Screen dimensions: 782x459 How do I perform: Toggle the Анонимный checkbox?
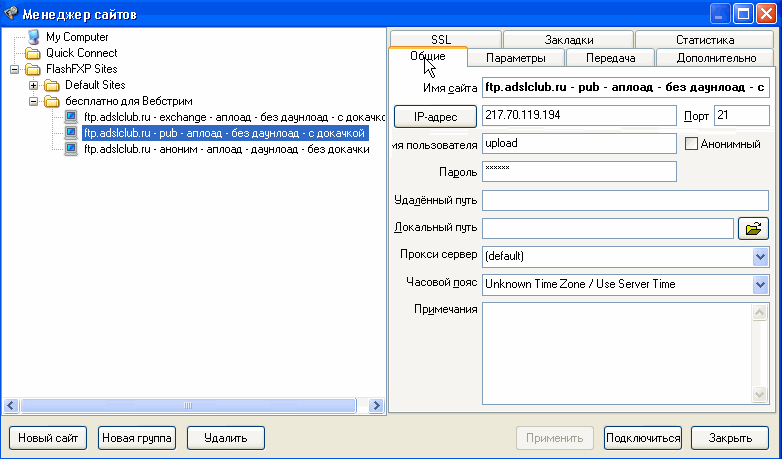click(x=691, y=144)
